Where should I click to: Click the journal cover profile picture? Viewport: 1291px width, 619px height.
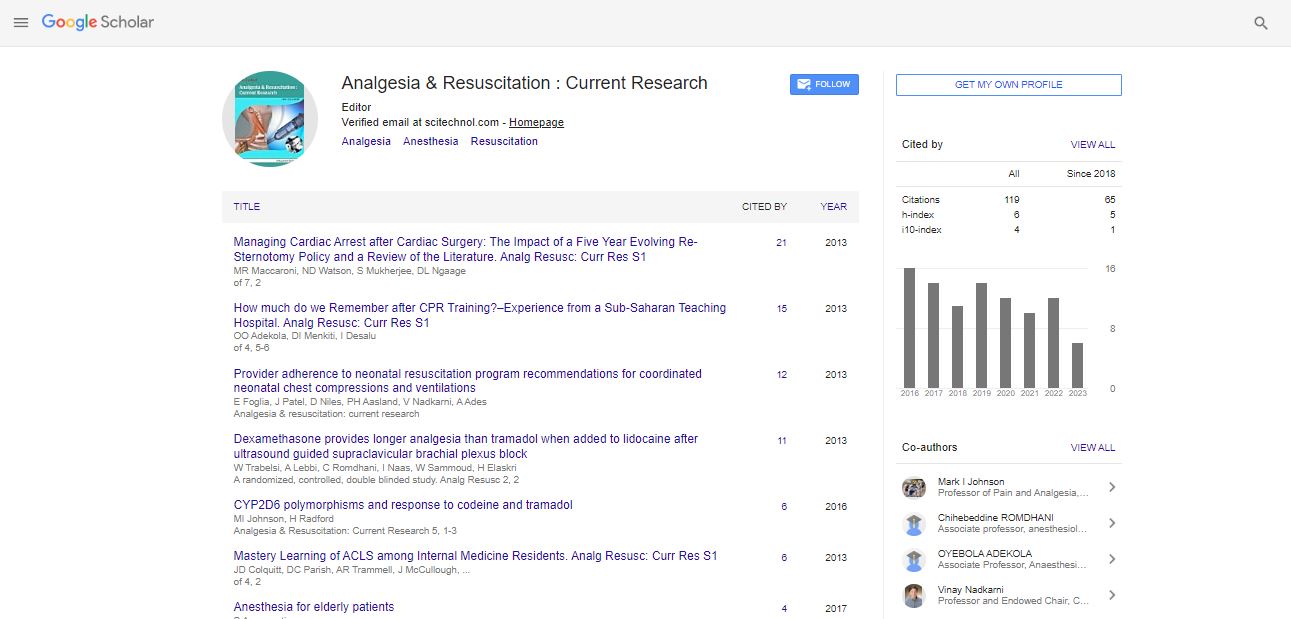[270, 119]
